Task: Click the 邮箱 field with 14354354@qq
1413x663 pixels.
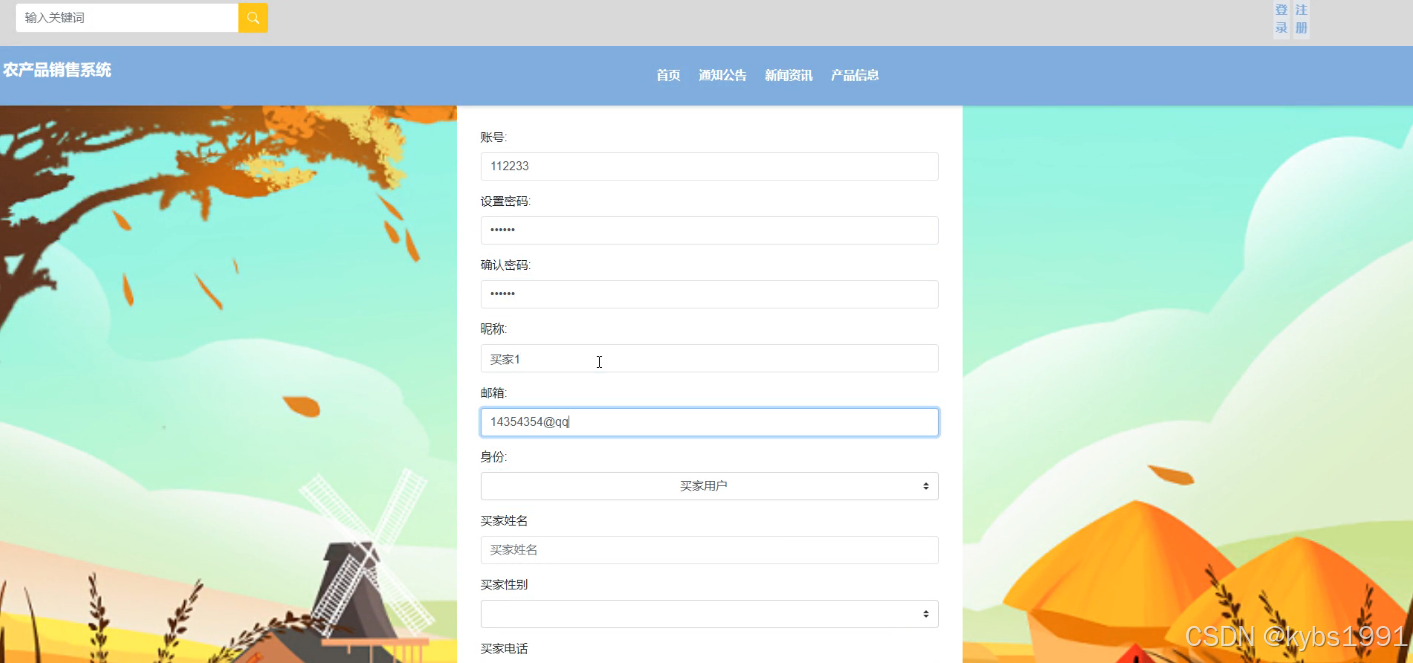Action: tap(709, 422)
